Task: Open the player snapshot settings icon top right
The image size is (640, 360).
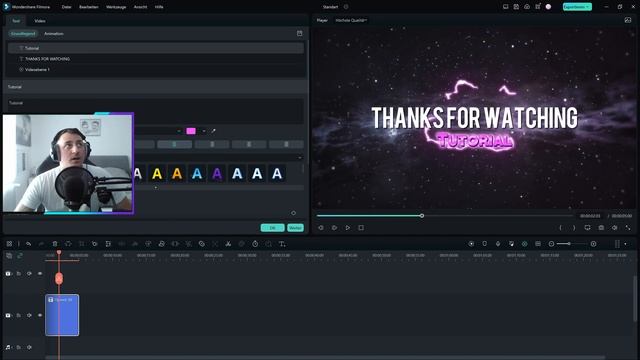Action: coord(628,20)
